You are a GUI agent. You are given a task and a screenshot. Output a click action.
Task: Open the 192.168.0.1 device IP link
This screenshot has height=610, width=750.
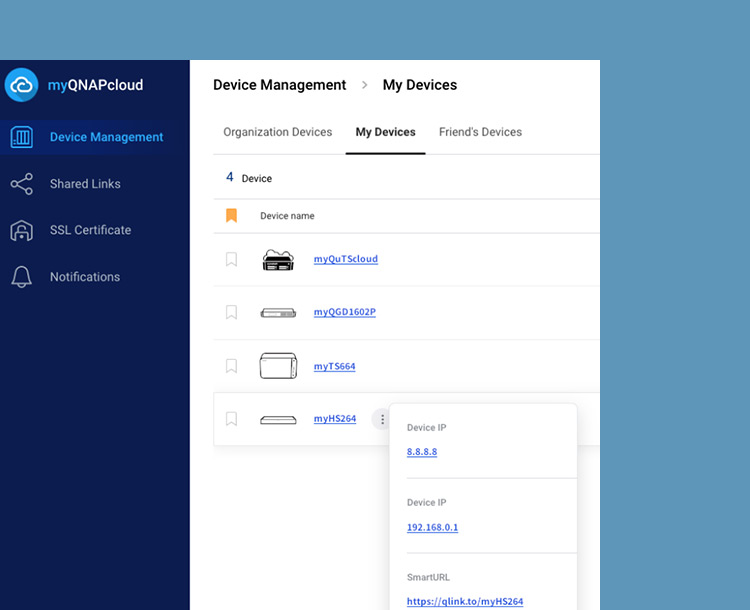pyautogui.click(x=432, y=527)
